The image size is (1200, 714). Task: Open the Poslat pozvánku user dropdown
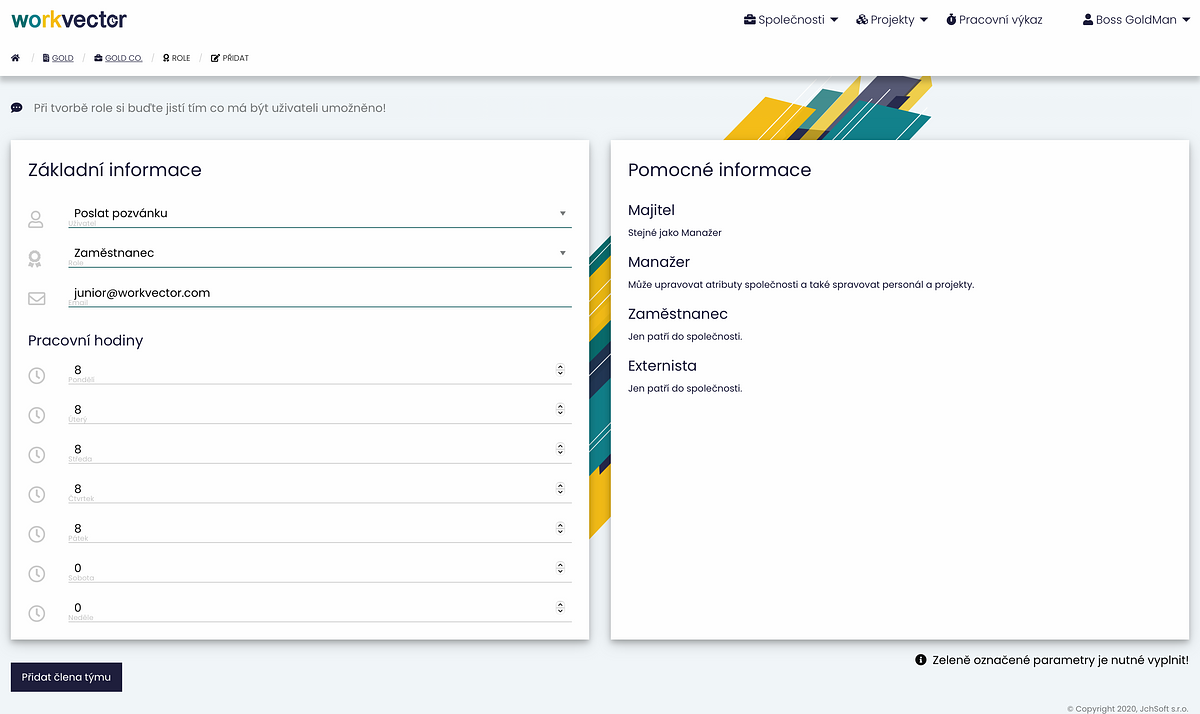(320, 213)
